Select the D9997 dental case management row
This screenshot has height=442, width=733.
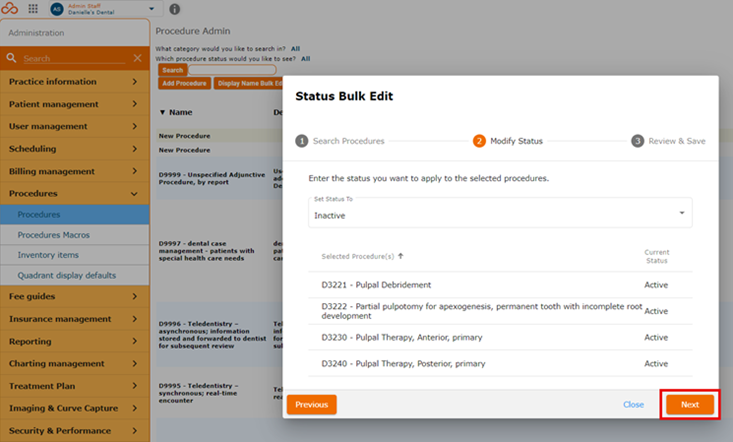[x=220, y=251]
